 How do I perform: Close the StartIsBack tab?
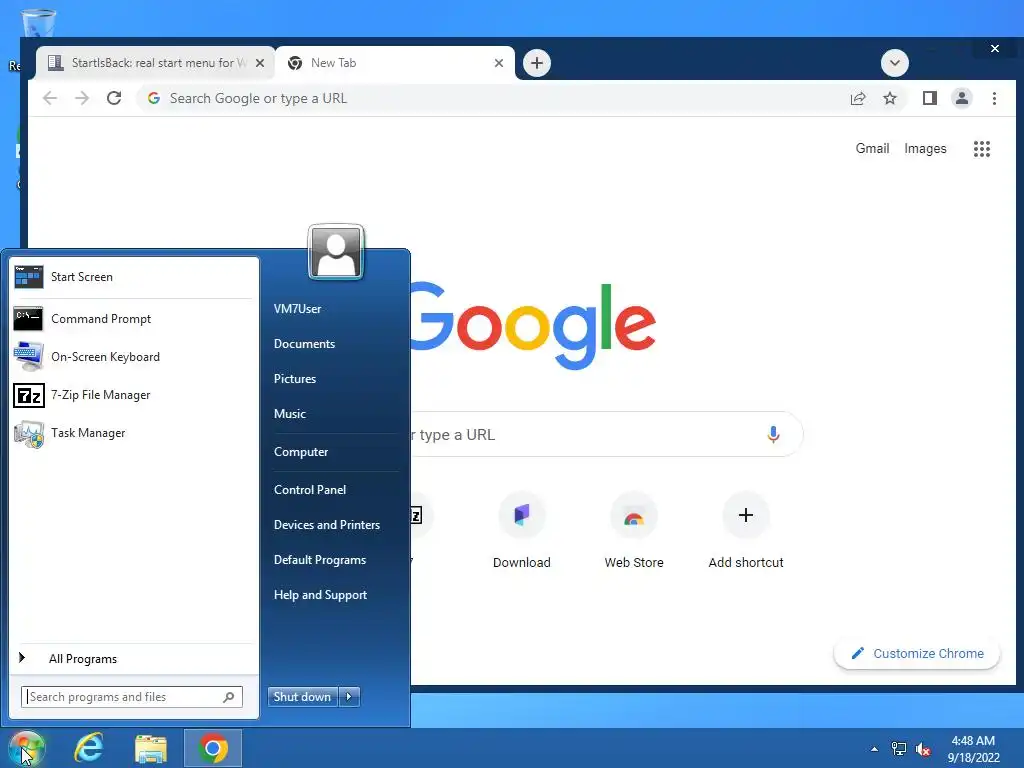(260, 63)
